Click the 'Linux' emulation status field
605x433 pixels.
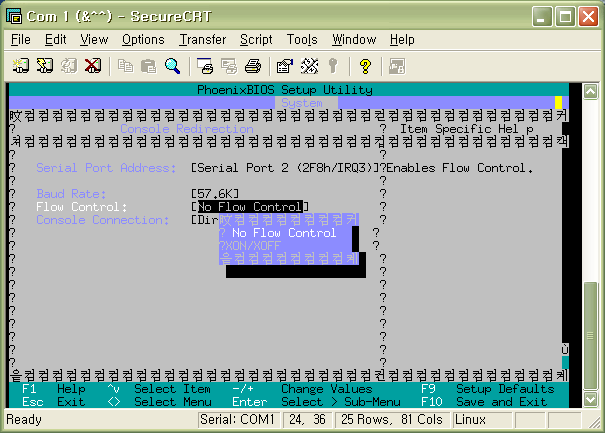[482, 419]
